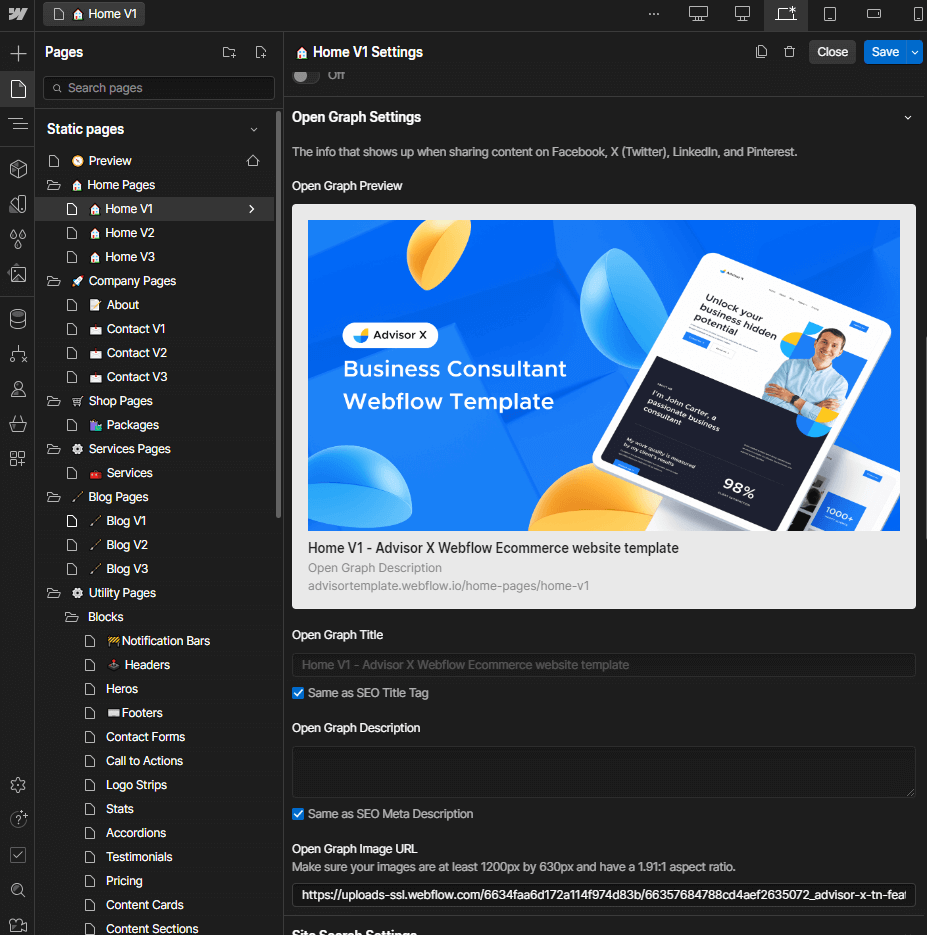This screenshot has width=927, height=935.
Task: Open the Style selectors droplets icon
Action: pos(18,239)
